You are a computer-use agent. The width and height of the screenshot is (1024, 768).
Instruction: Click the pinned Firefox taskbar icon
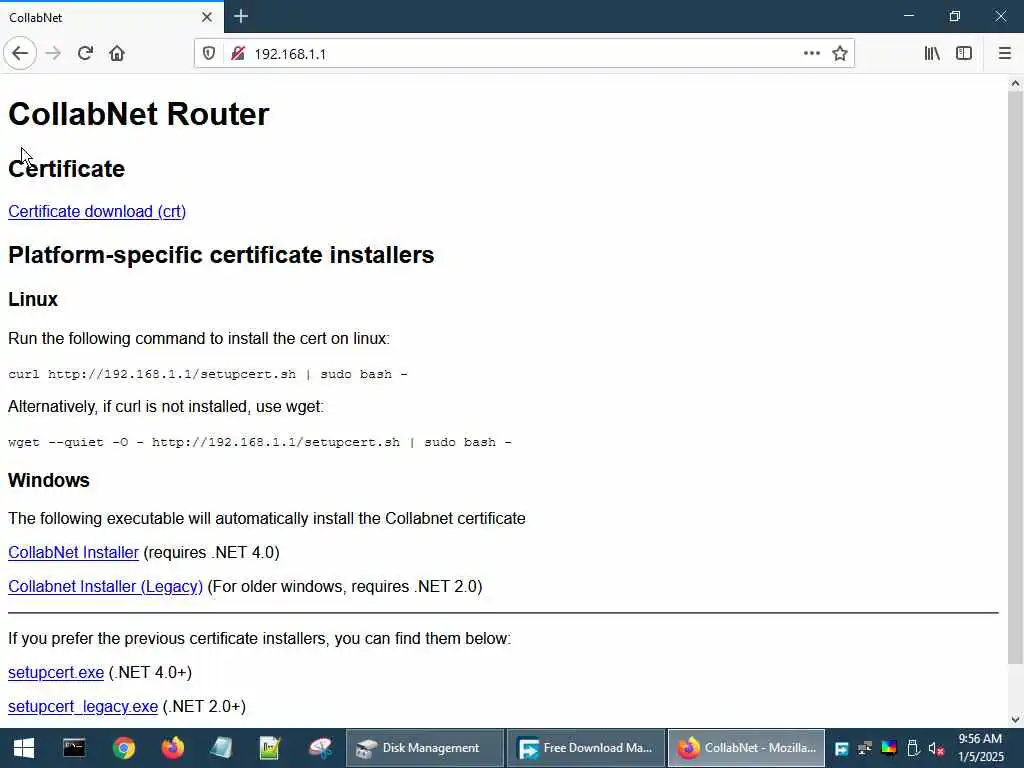click(172, 748)
